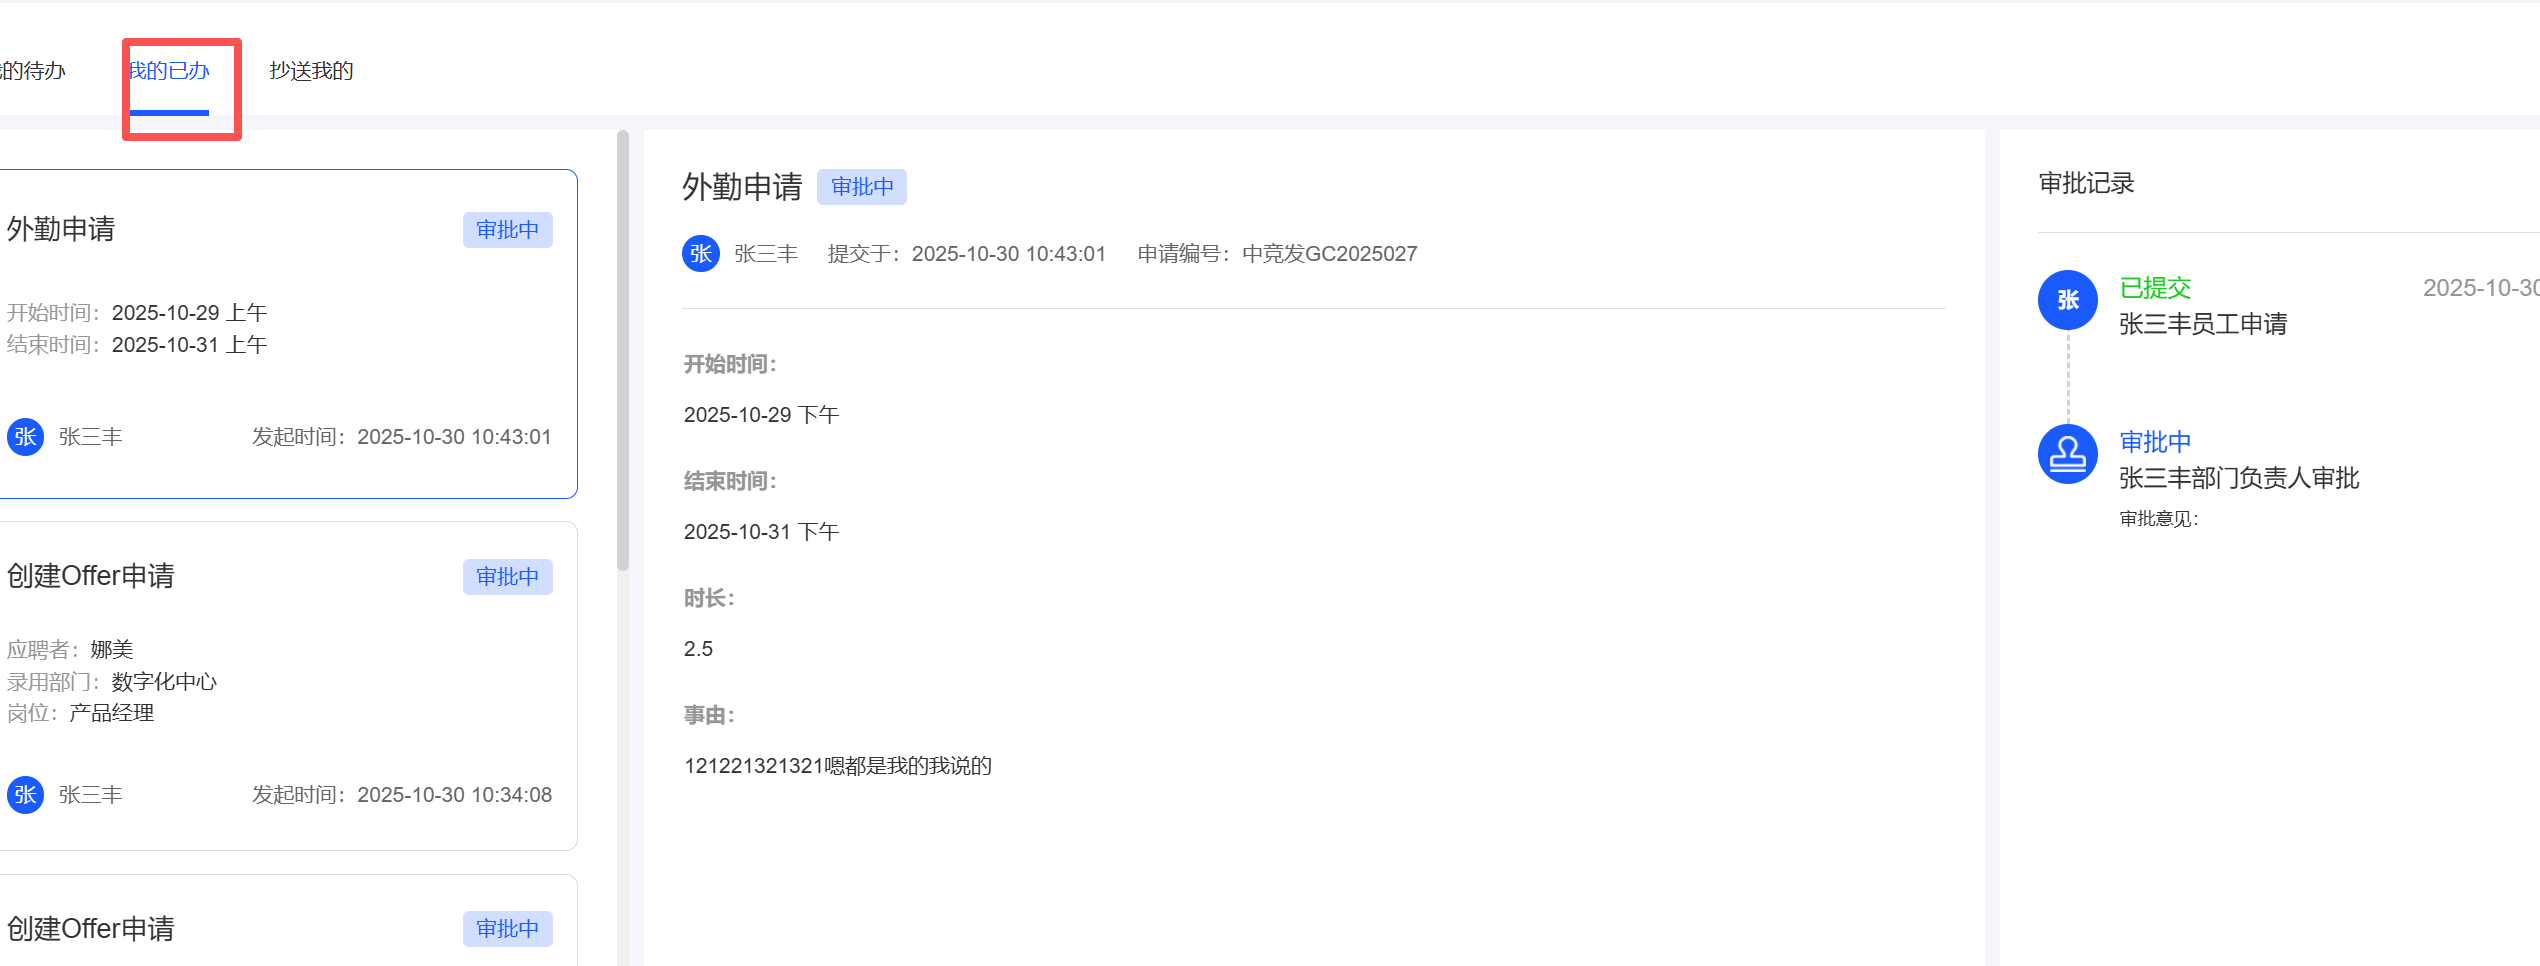Open the 抄送我的 tab
The width and height of the screenshot is (2540, 966).
pyautogui.click(x=311, y=71)
